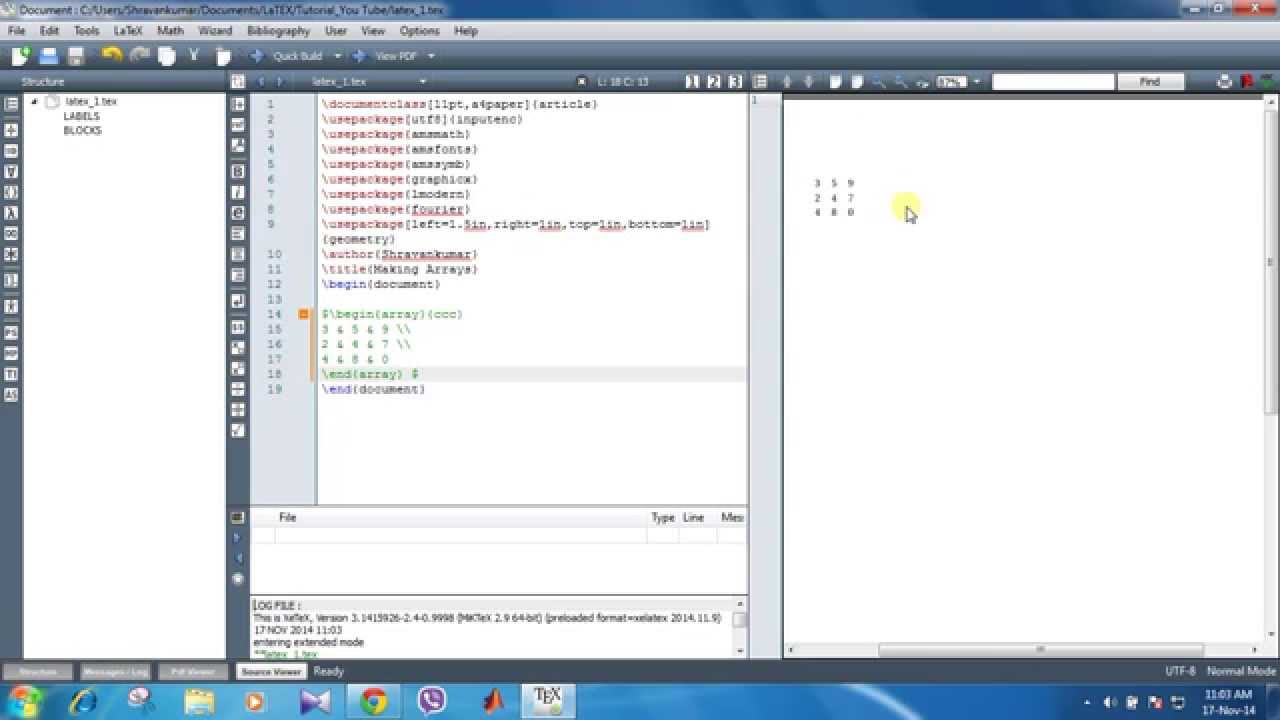The image size is (1280, 720).
Task: Jump to bookmark 2 in editor
Action: (x=714, y=82)
